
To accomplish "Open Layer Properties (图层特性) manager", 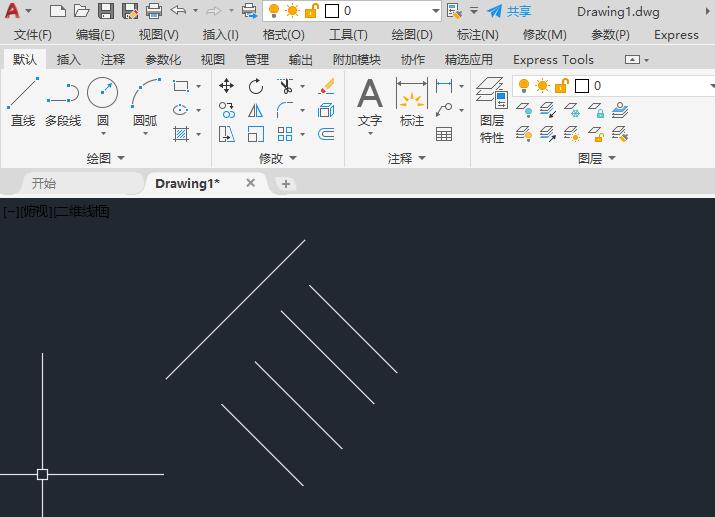I will coord(492,110).
